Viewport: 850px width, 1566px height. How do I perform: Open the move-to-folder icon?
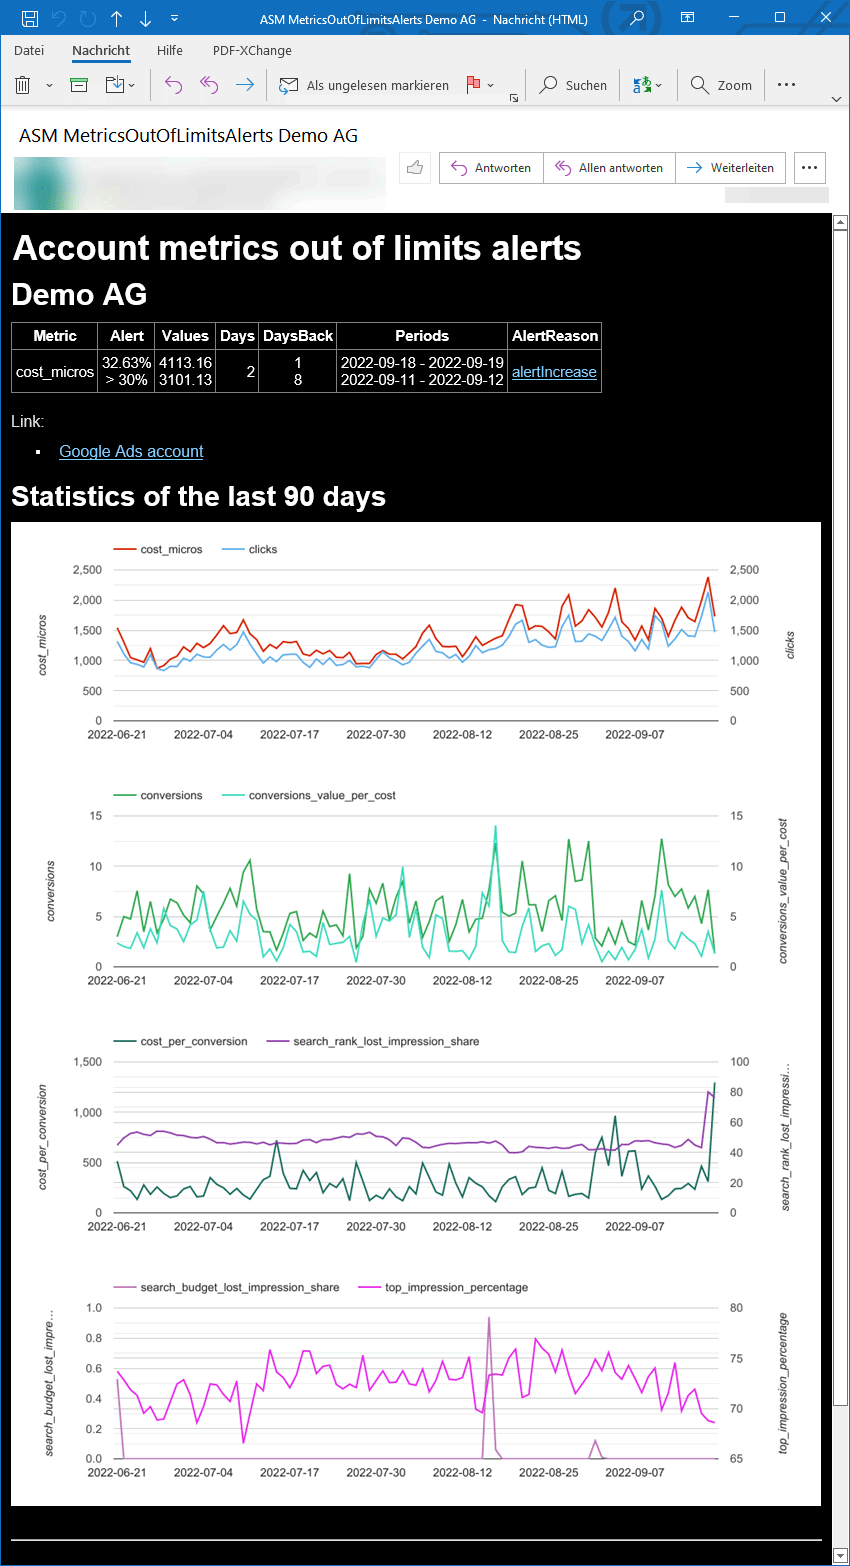coord(113,85)
